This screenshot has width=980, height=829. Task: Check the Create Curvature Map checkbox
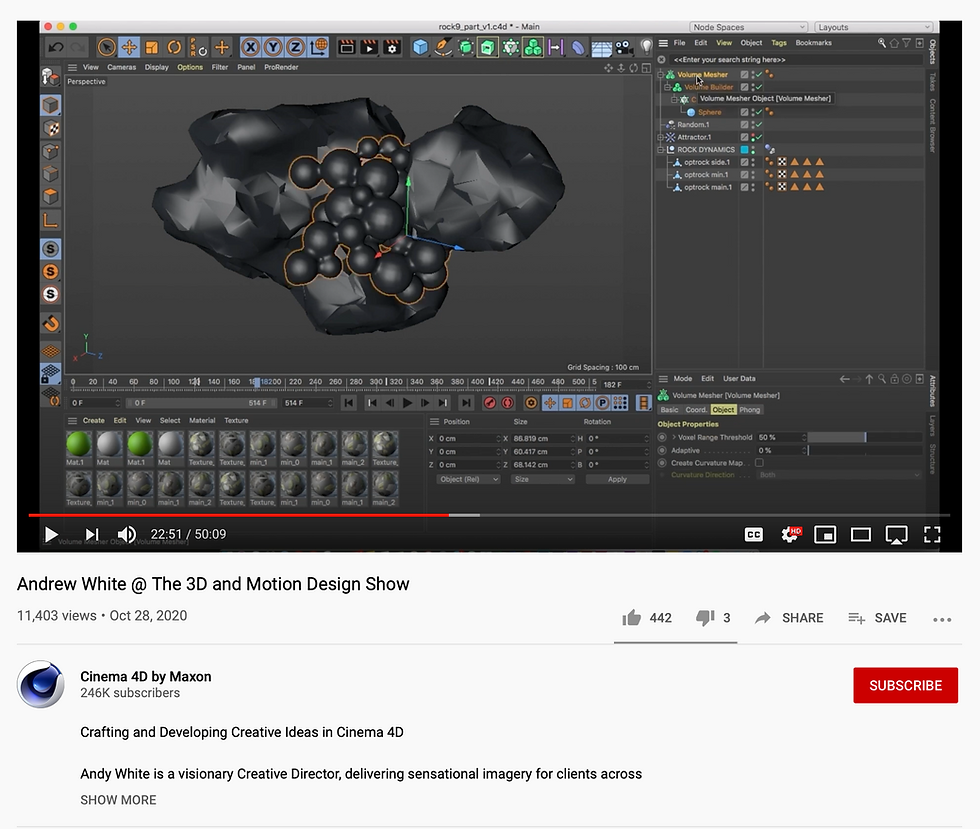(x=759, y=463)
